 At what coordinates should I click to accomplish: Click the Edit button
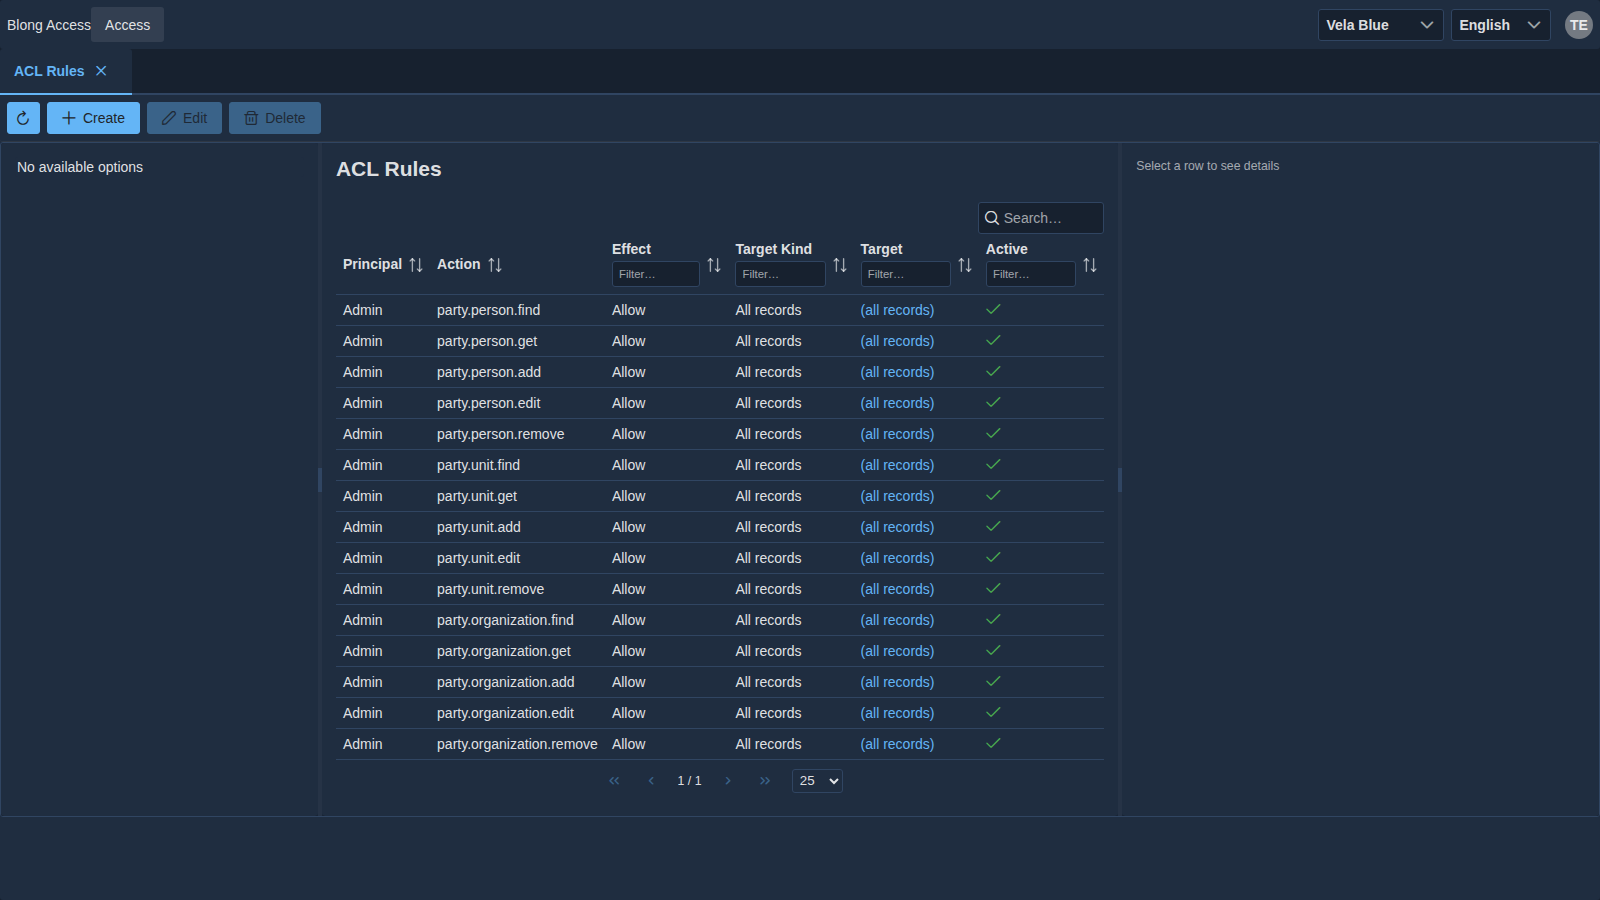[184, 118]
